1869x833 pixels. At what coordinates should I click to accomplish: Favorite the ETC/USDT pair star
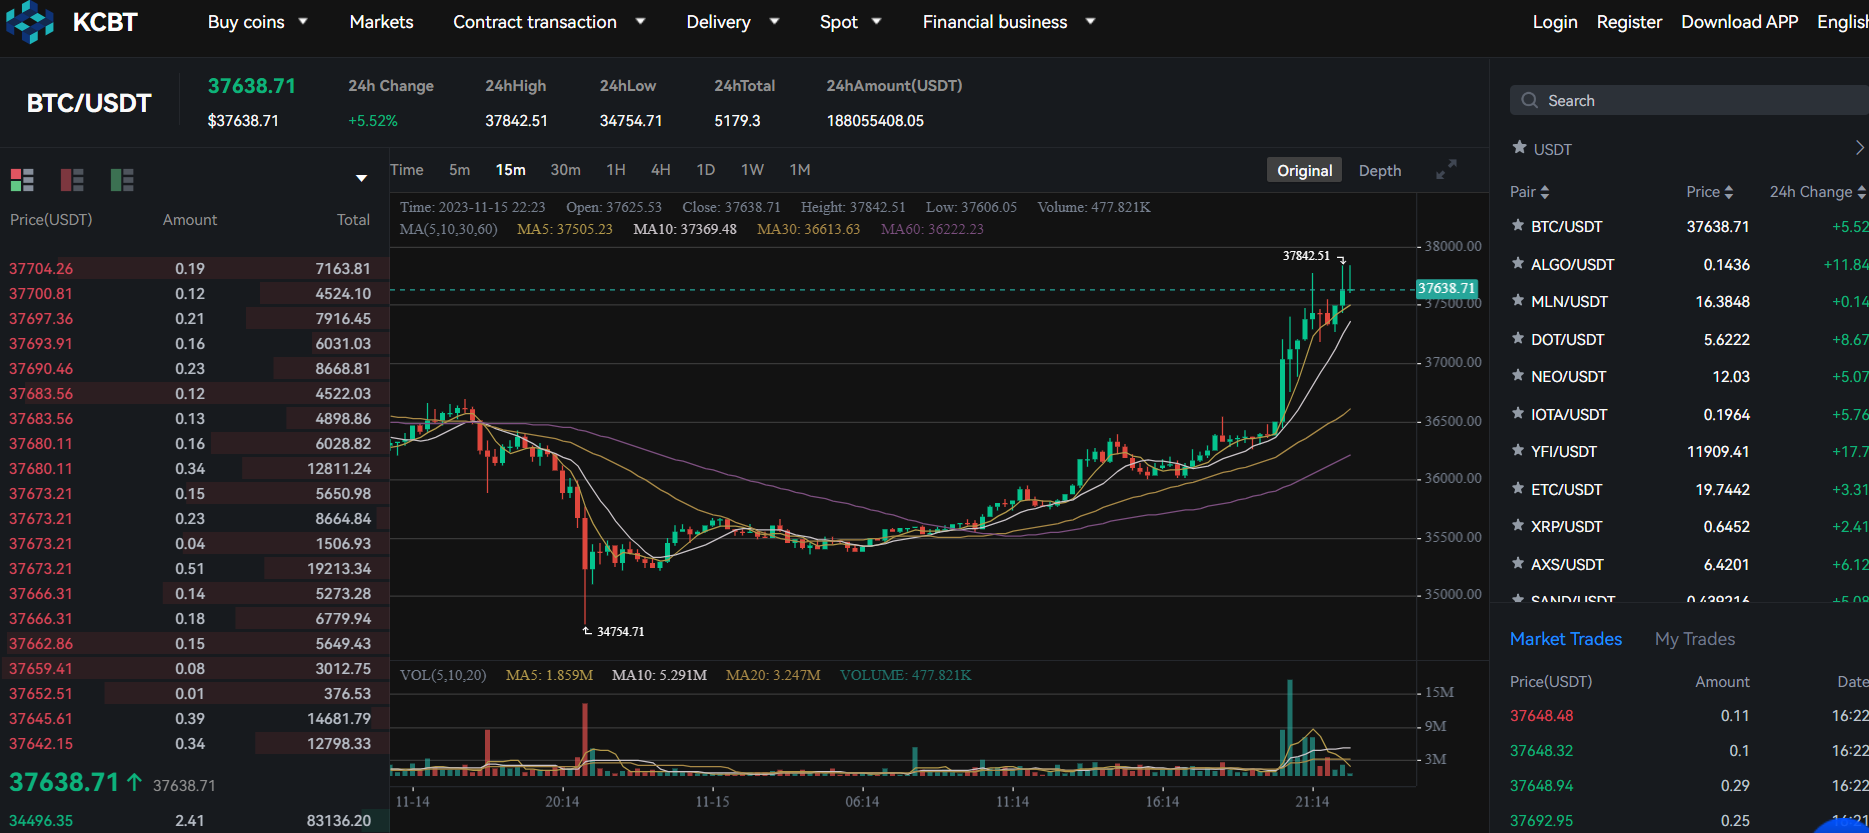pos(1518,489)
